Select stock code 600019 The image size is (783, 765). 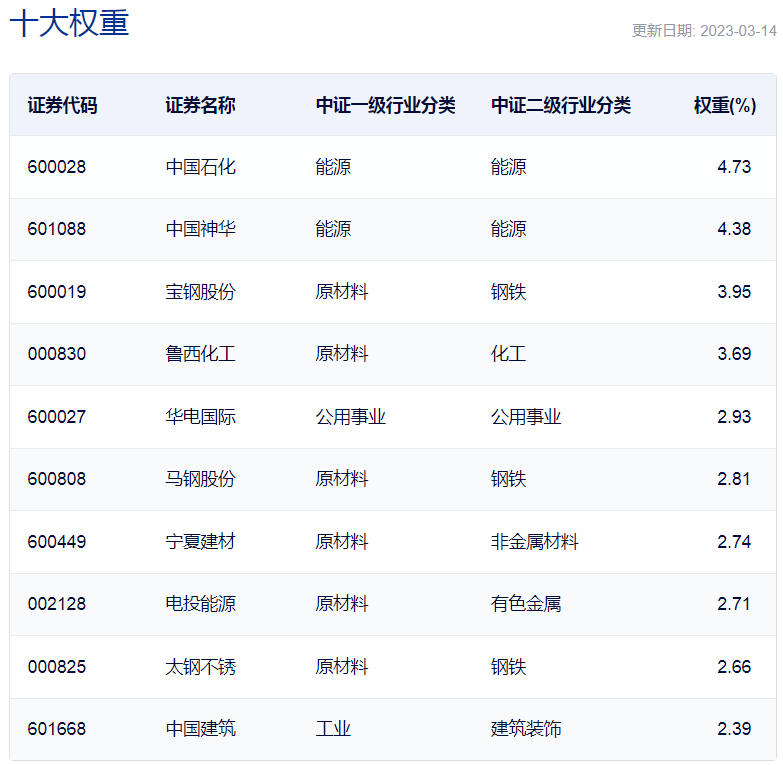click(57, 292)
